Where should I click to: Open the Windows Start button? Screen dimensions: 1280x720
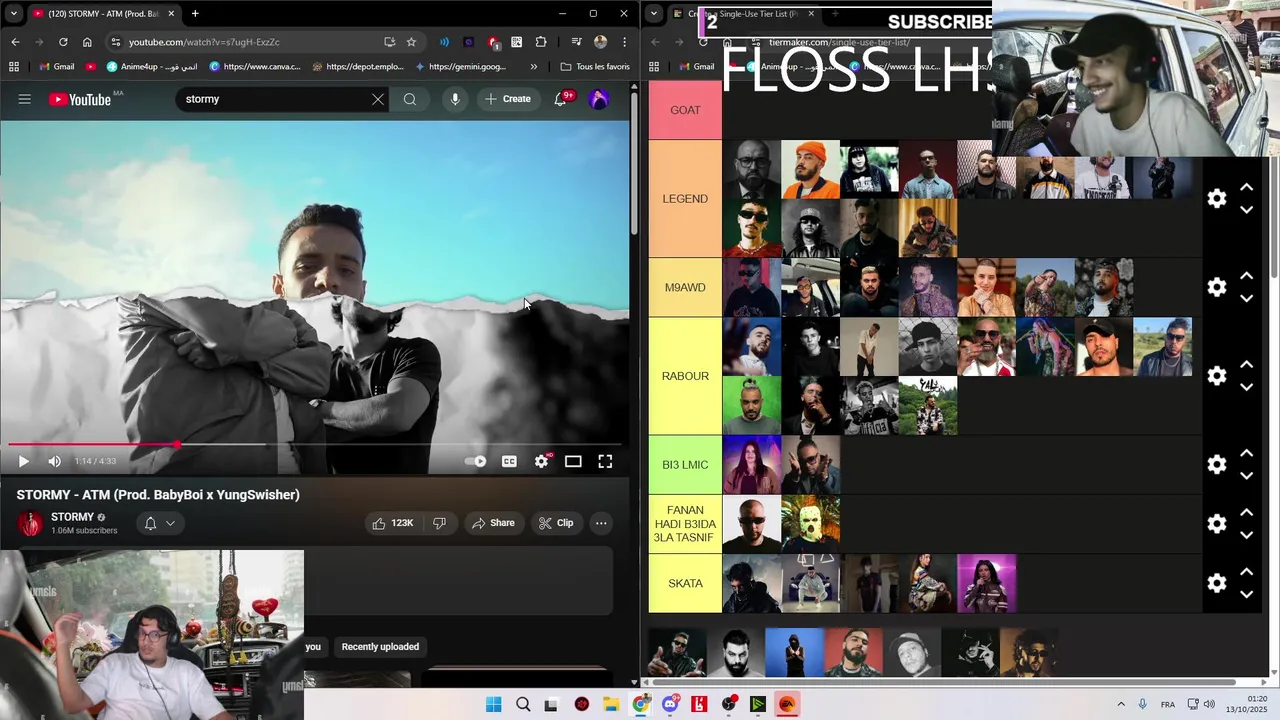click(494, 704)
